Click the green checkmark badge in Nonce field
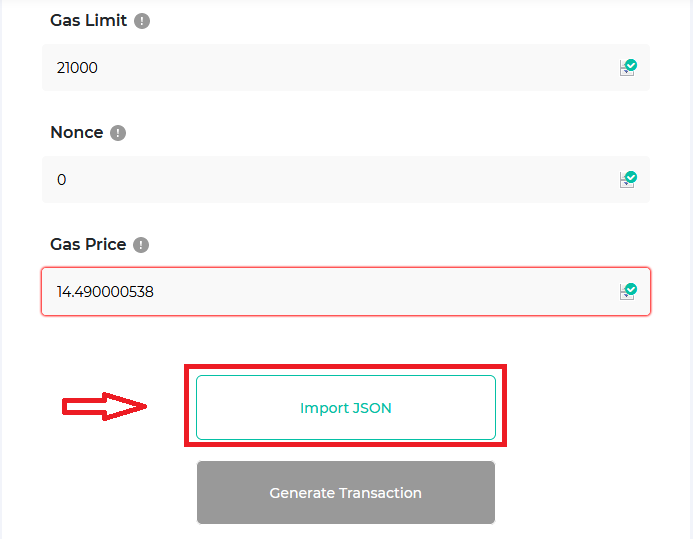693x539 pixels. click(x=631, y=177)
